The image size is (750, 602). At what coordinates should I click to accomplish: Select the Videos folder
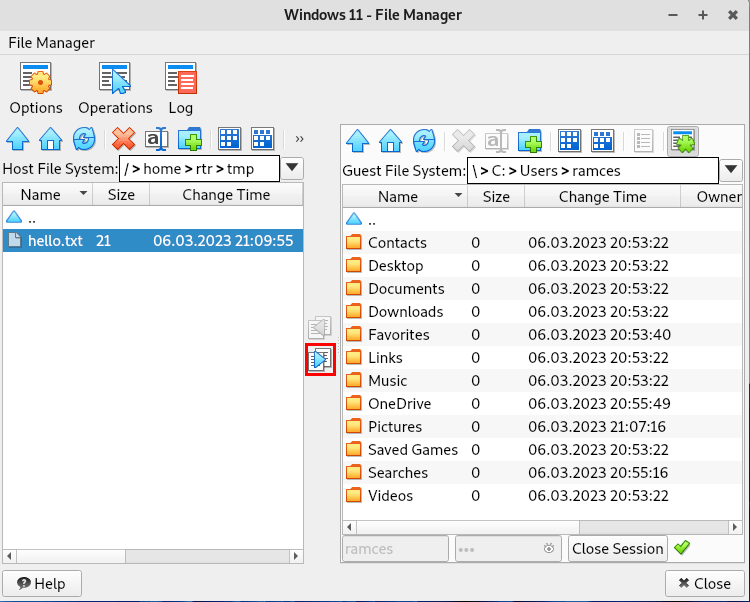pos(542,495)
